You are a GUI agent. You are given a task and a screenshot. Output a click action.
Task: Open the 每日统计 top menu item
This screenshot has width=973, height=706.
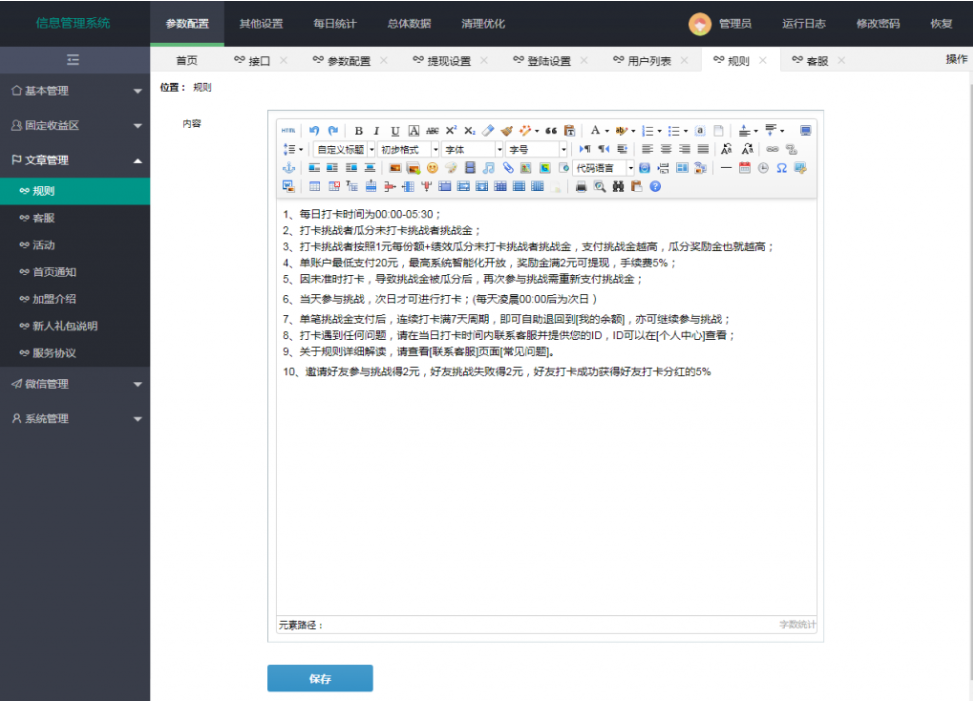click(334, 23)
